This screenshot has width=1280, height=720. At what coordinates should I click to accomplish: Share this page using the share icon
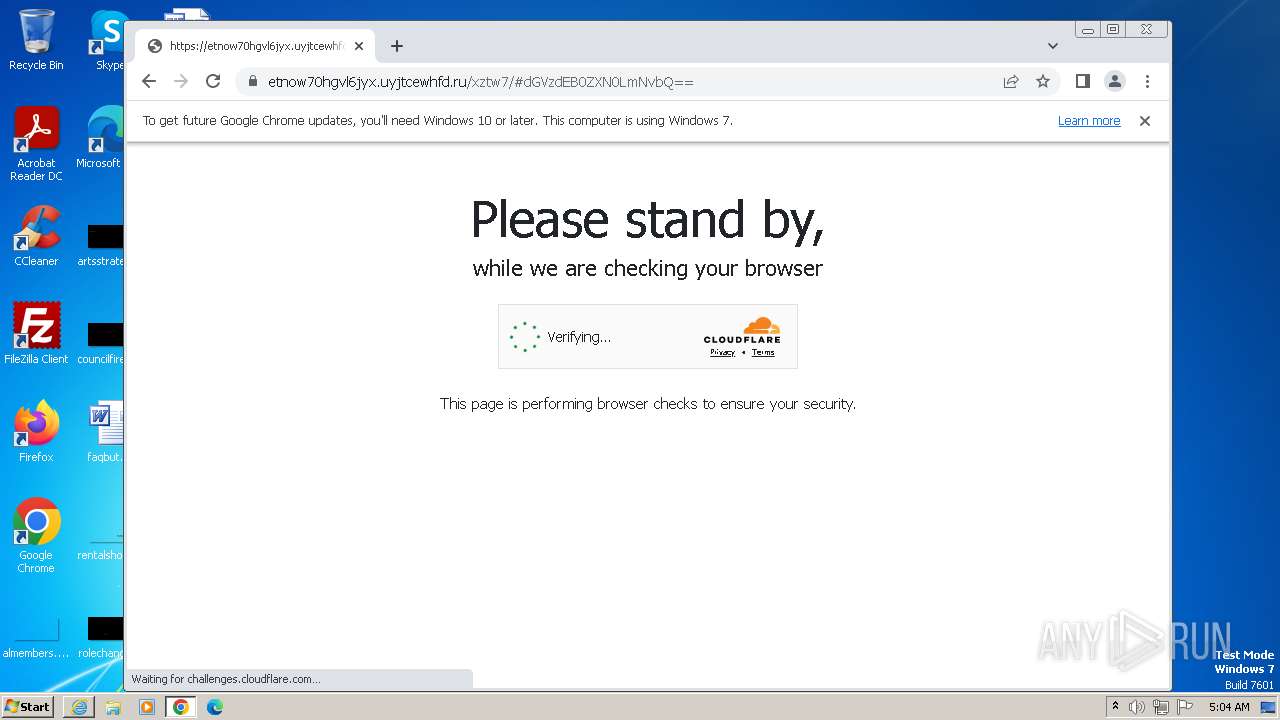tap(1011, 81)
